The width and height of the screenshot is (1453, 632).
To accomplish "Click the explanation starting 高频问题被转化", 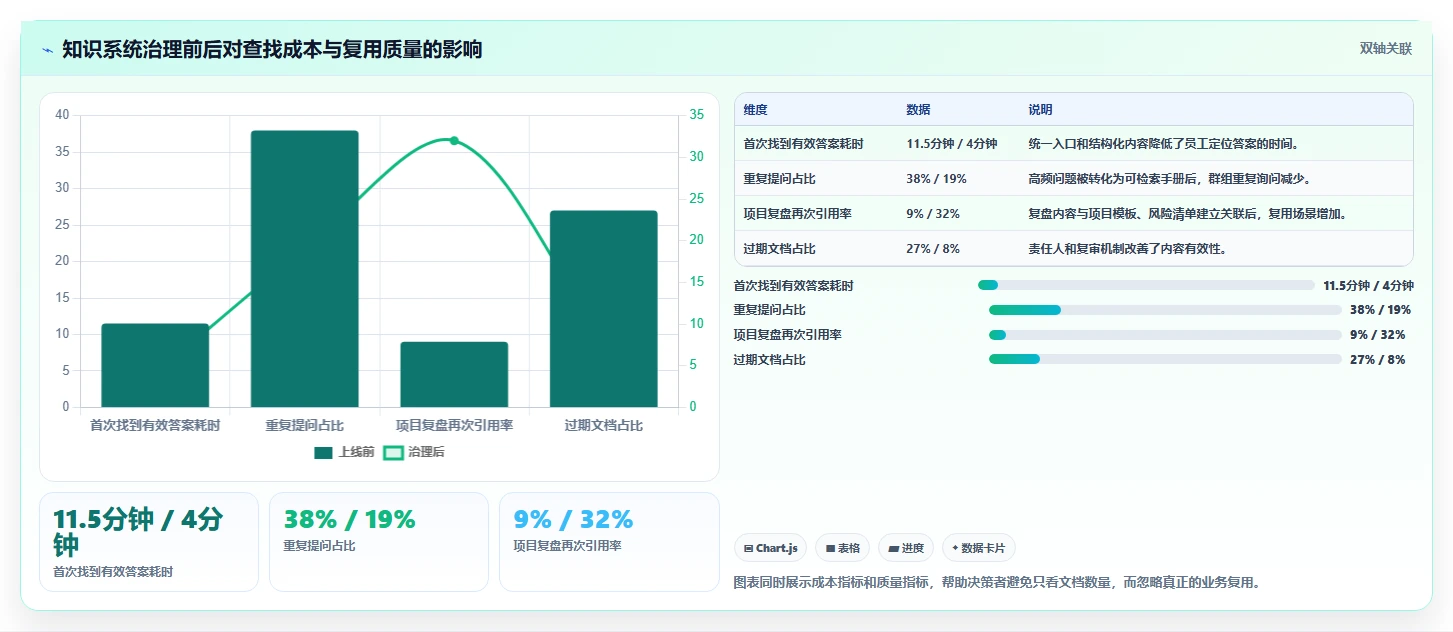I will [1170, 179].
